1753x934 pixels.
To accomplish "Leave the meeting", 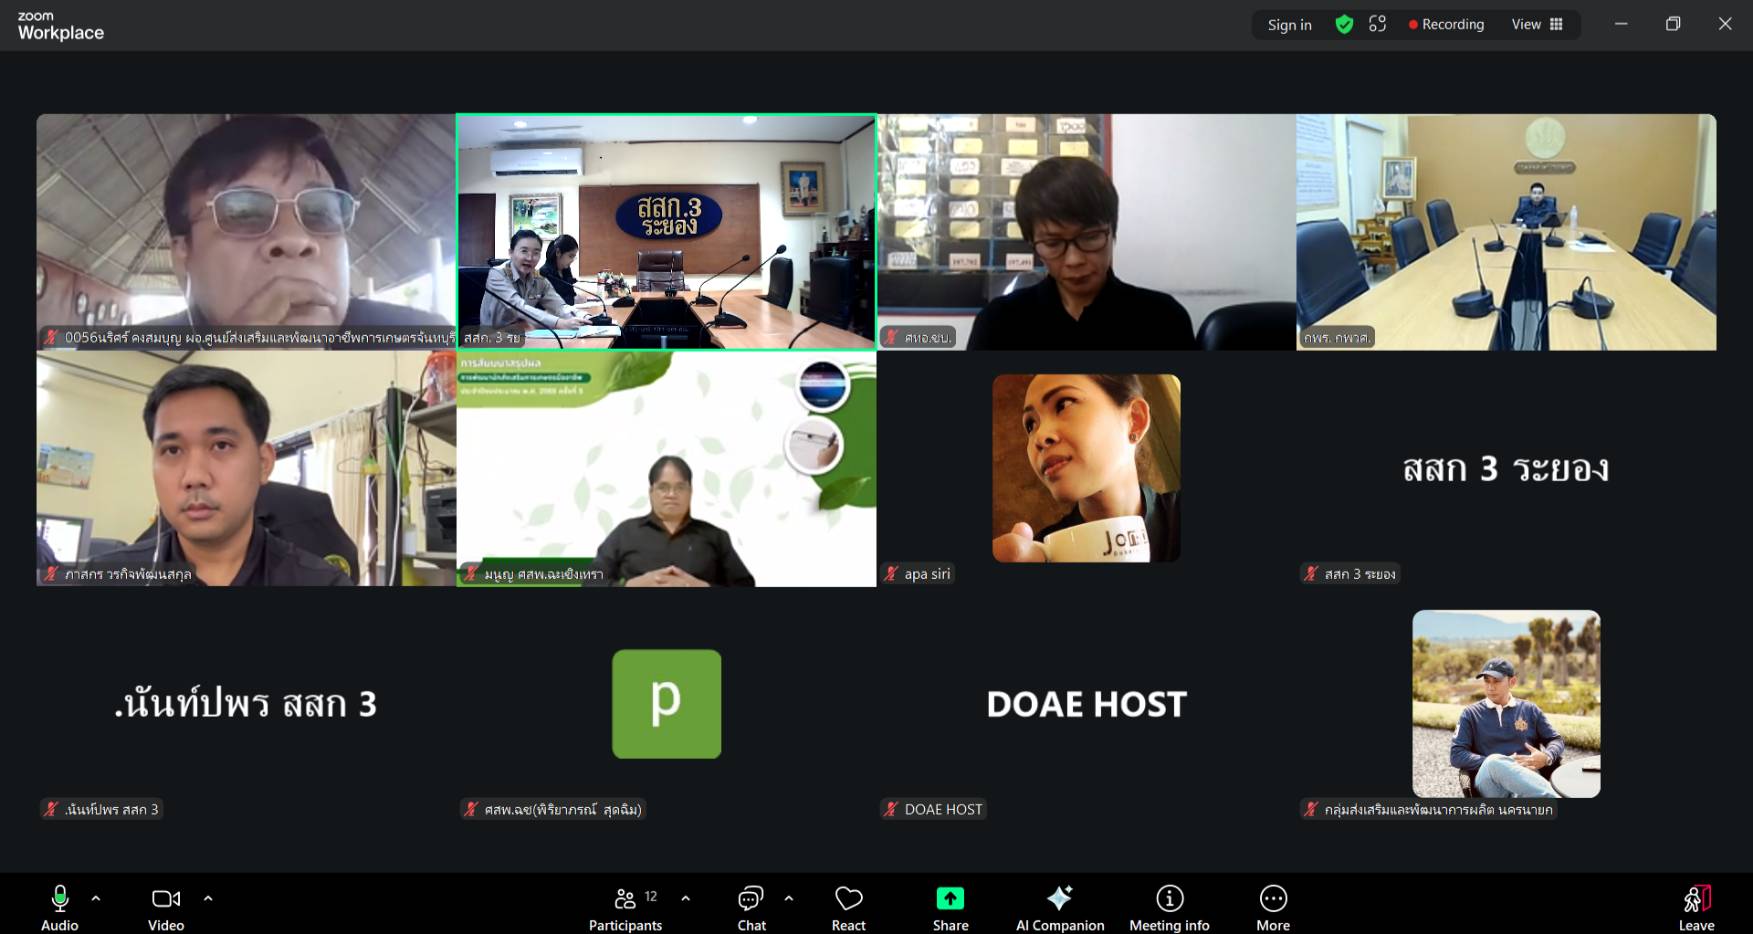I will (1696, 907).
